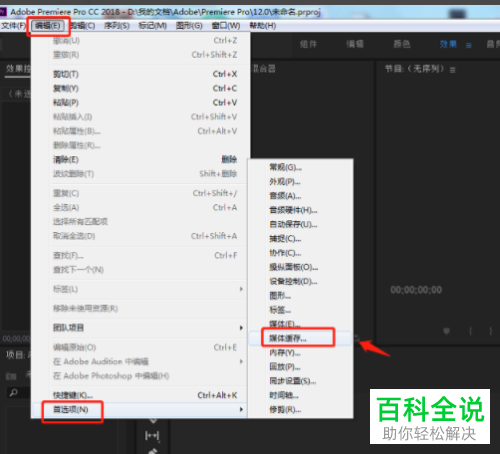Switch to the 组件 workspace tab

point(308,44)
